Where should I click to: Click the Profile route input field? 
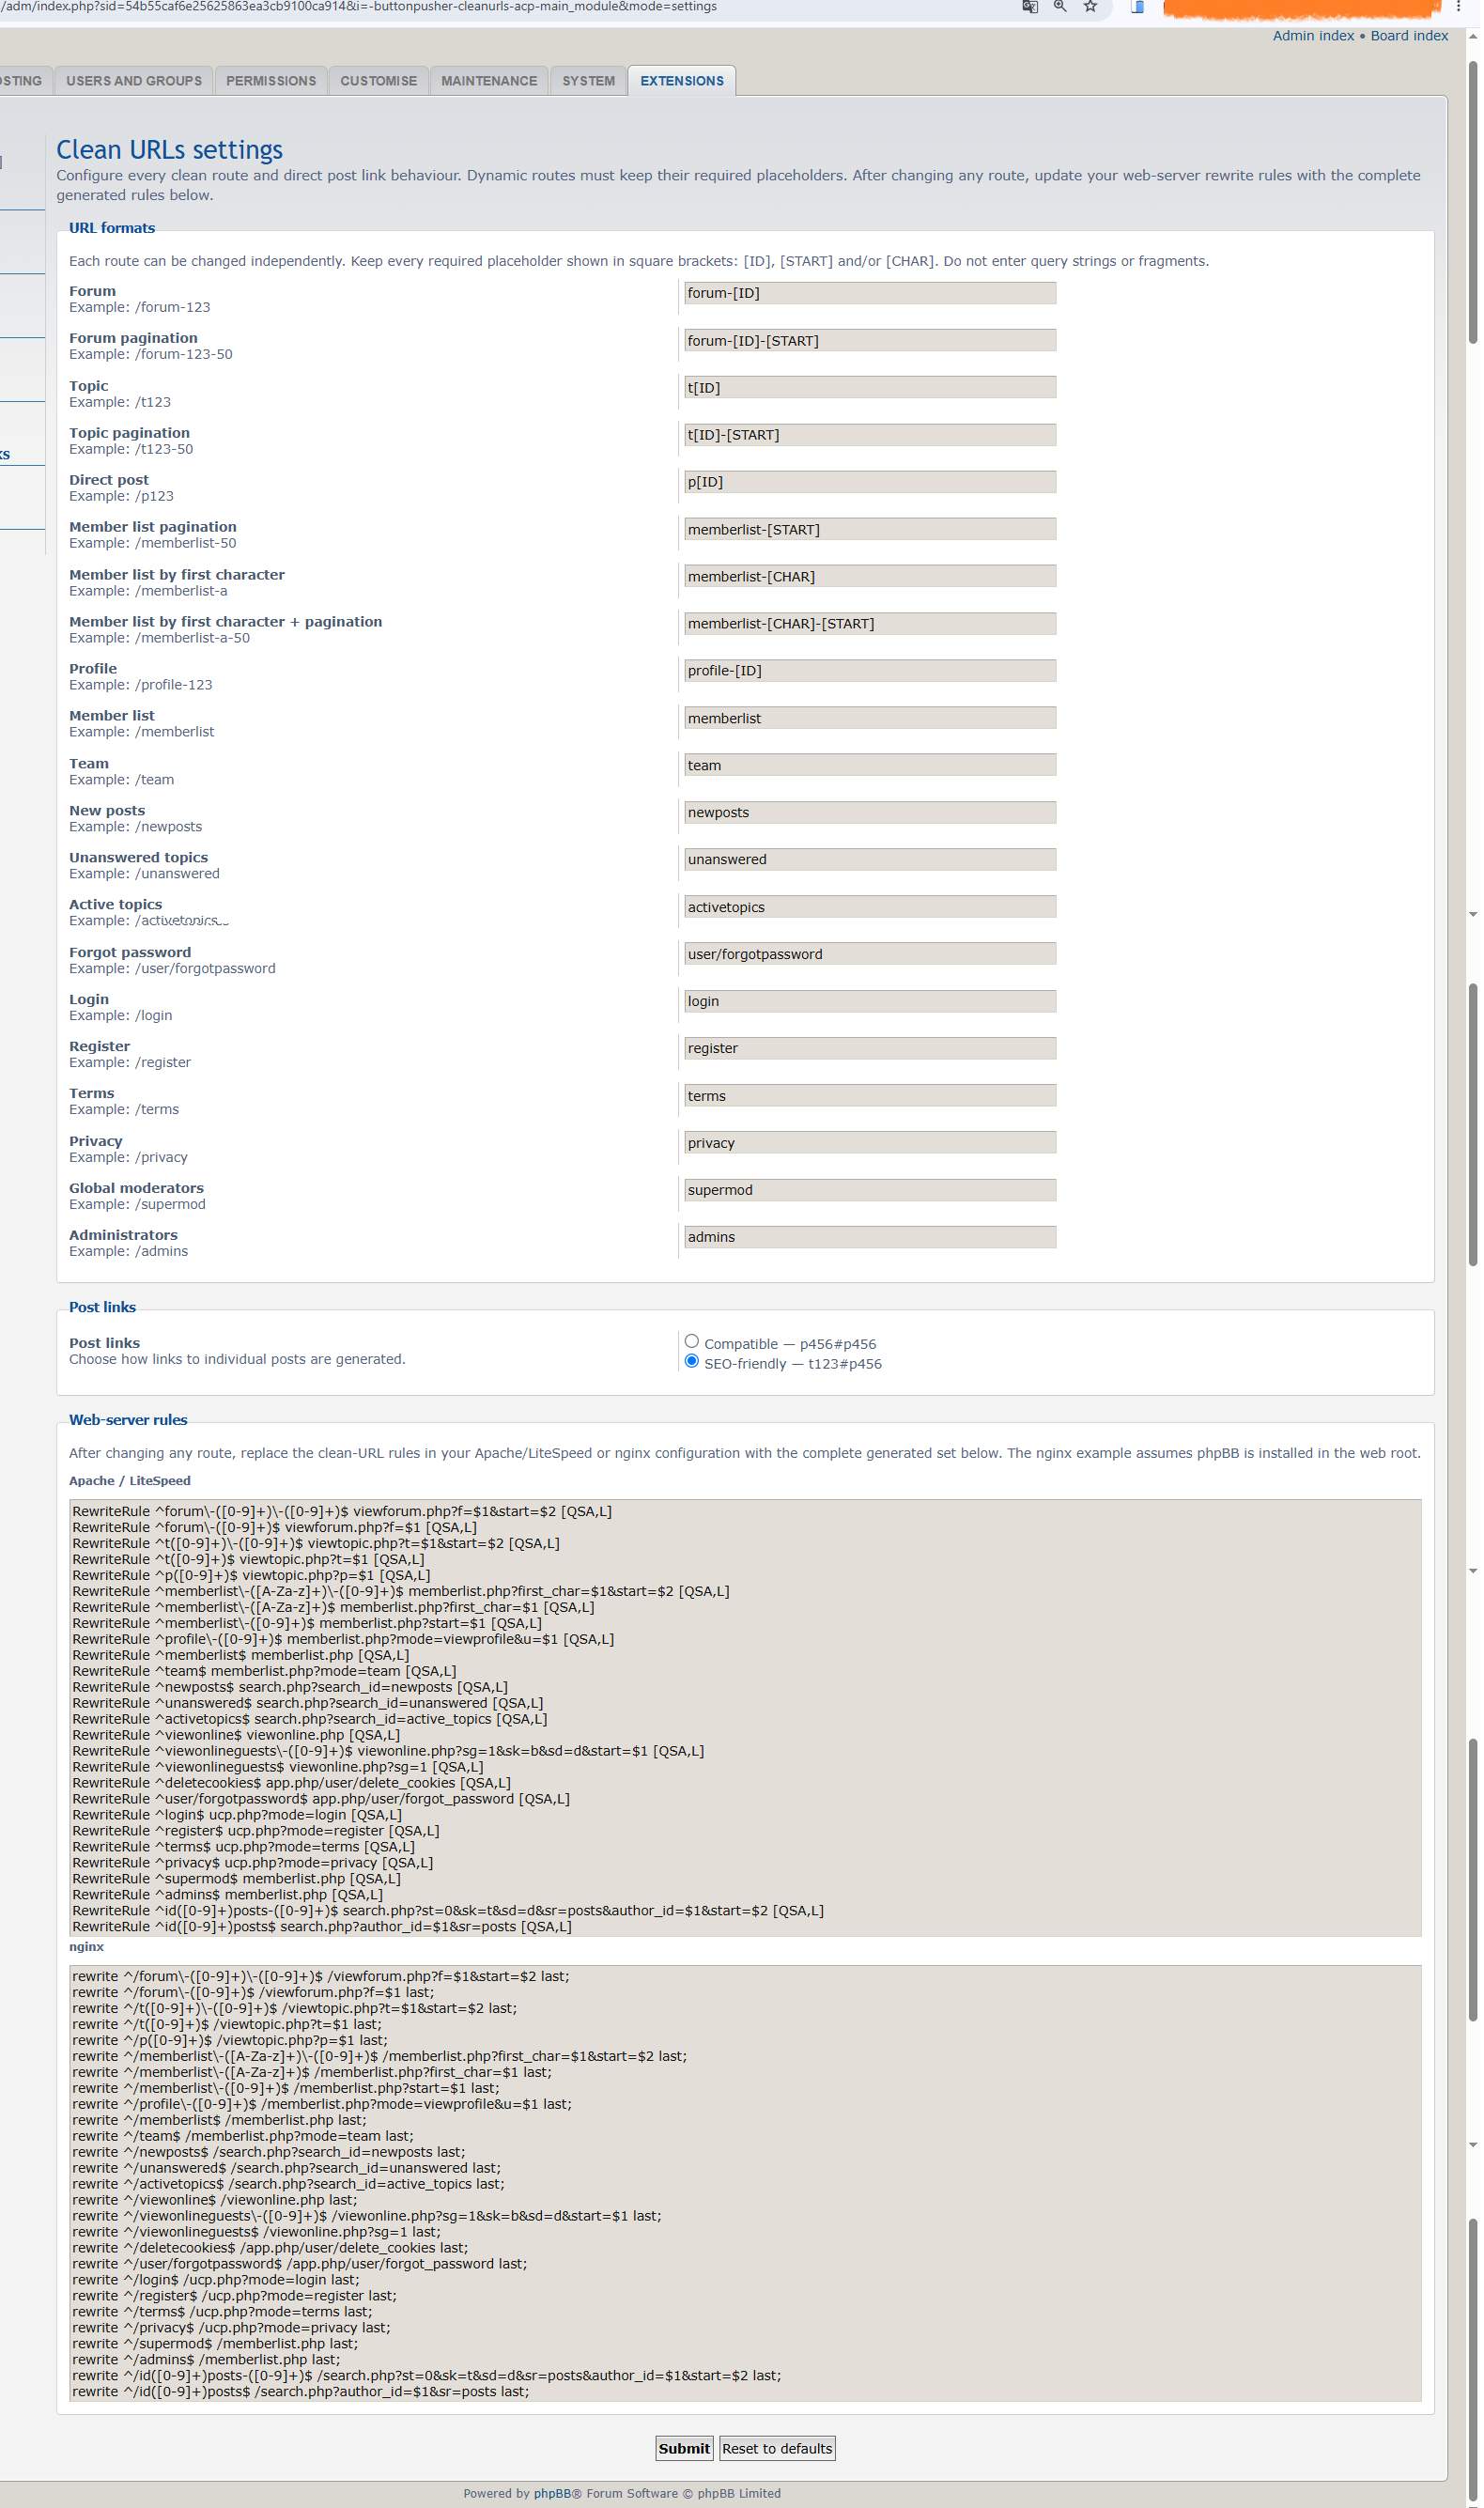click(x=870, y=671)
